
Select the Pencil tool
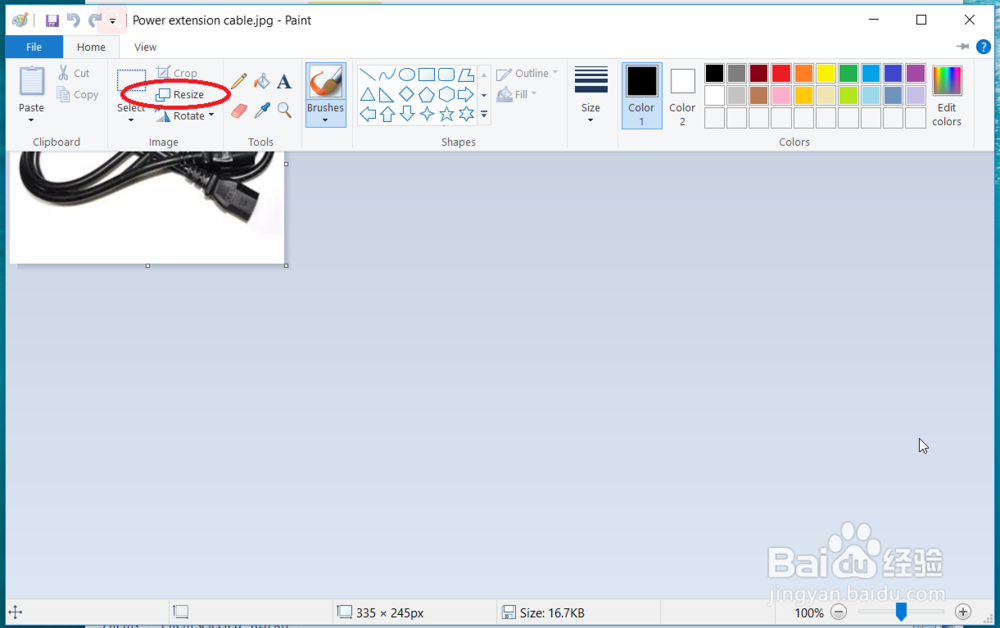pyautogui.click(x=239, y=82)
